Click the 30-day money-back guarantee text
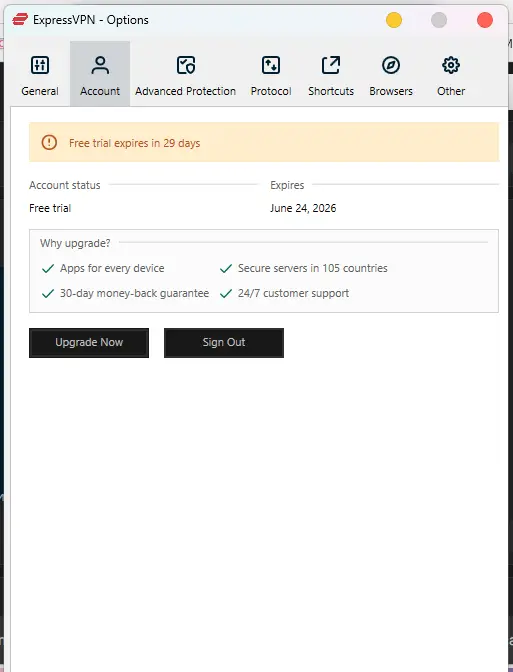The width and height of the screenshot is (513, 672). (x=134, y=294)
